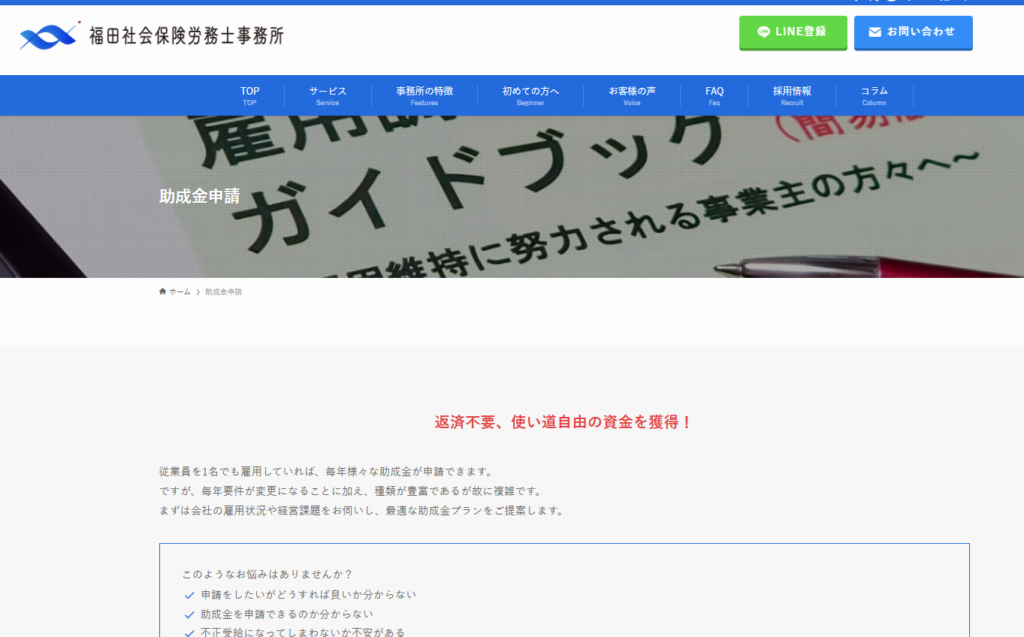Click the 福田社会保険労務士事務所 logo icon
Viewport: 1024px width, 637px height.
coord(49,36)
